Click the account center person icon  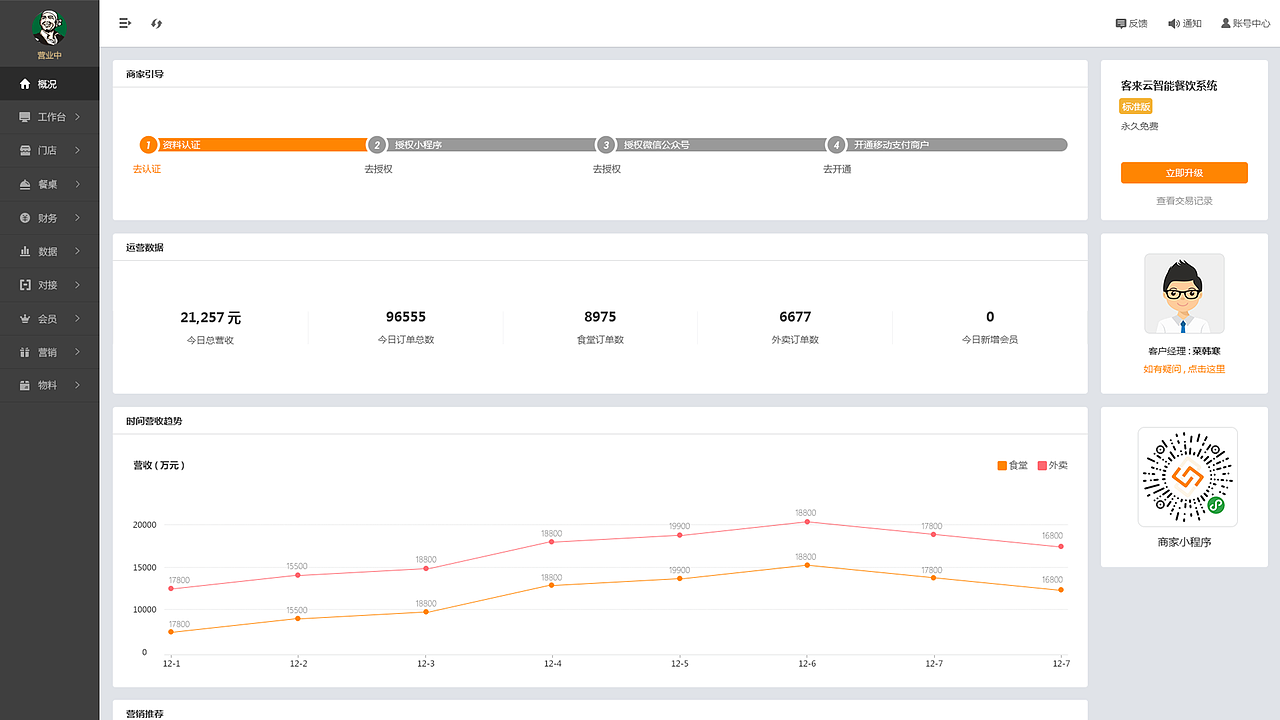click(1226, 23)
